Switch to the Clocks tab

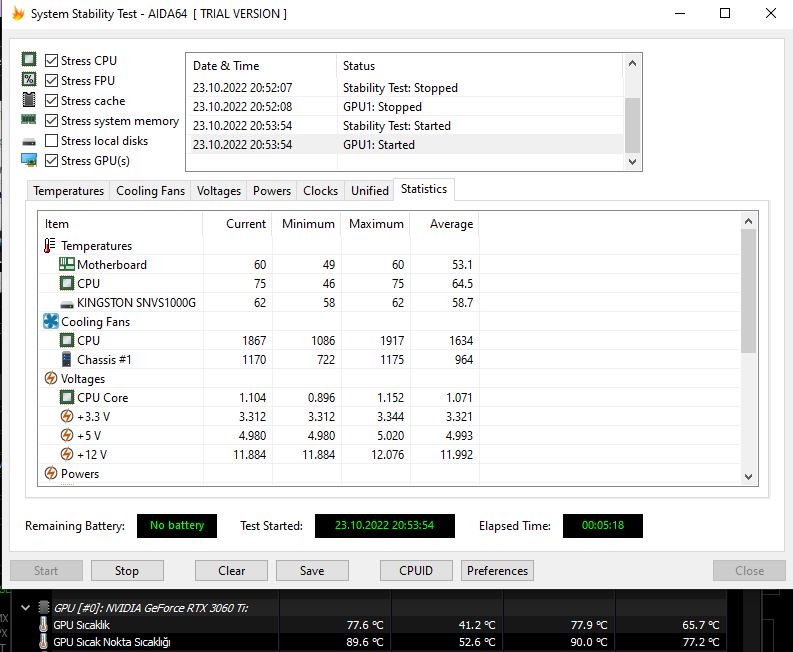(x=320, y=191)
